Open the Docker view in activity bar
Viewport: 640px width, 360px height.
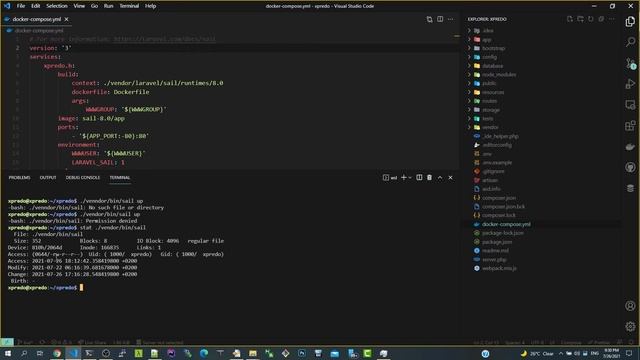630,146
